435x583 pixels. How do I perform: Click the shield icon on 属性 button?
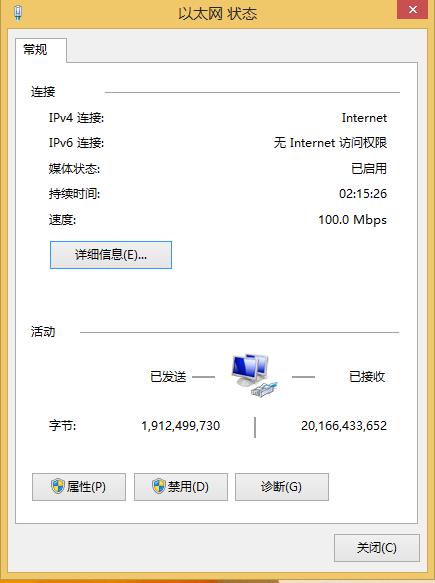click(58, 486)
